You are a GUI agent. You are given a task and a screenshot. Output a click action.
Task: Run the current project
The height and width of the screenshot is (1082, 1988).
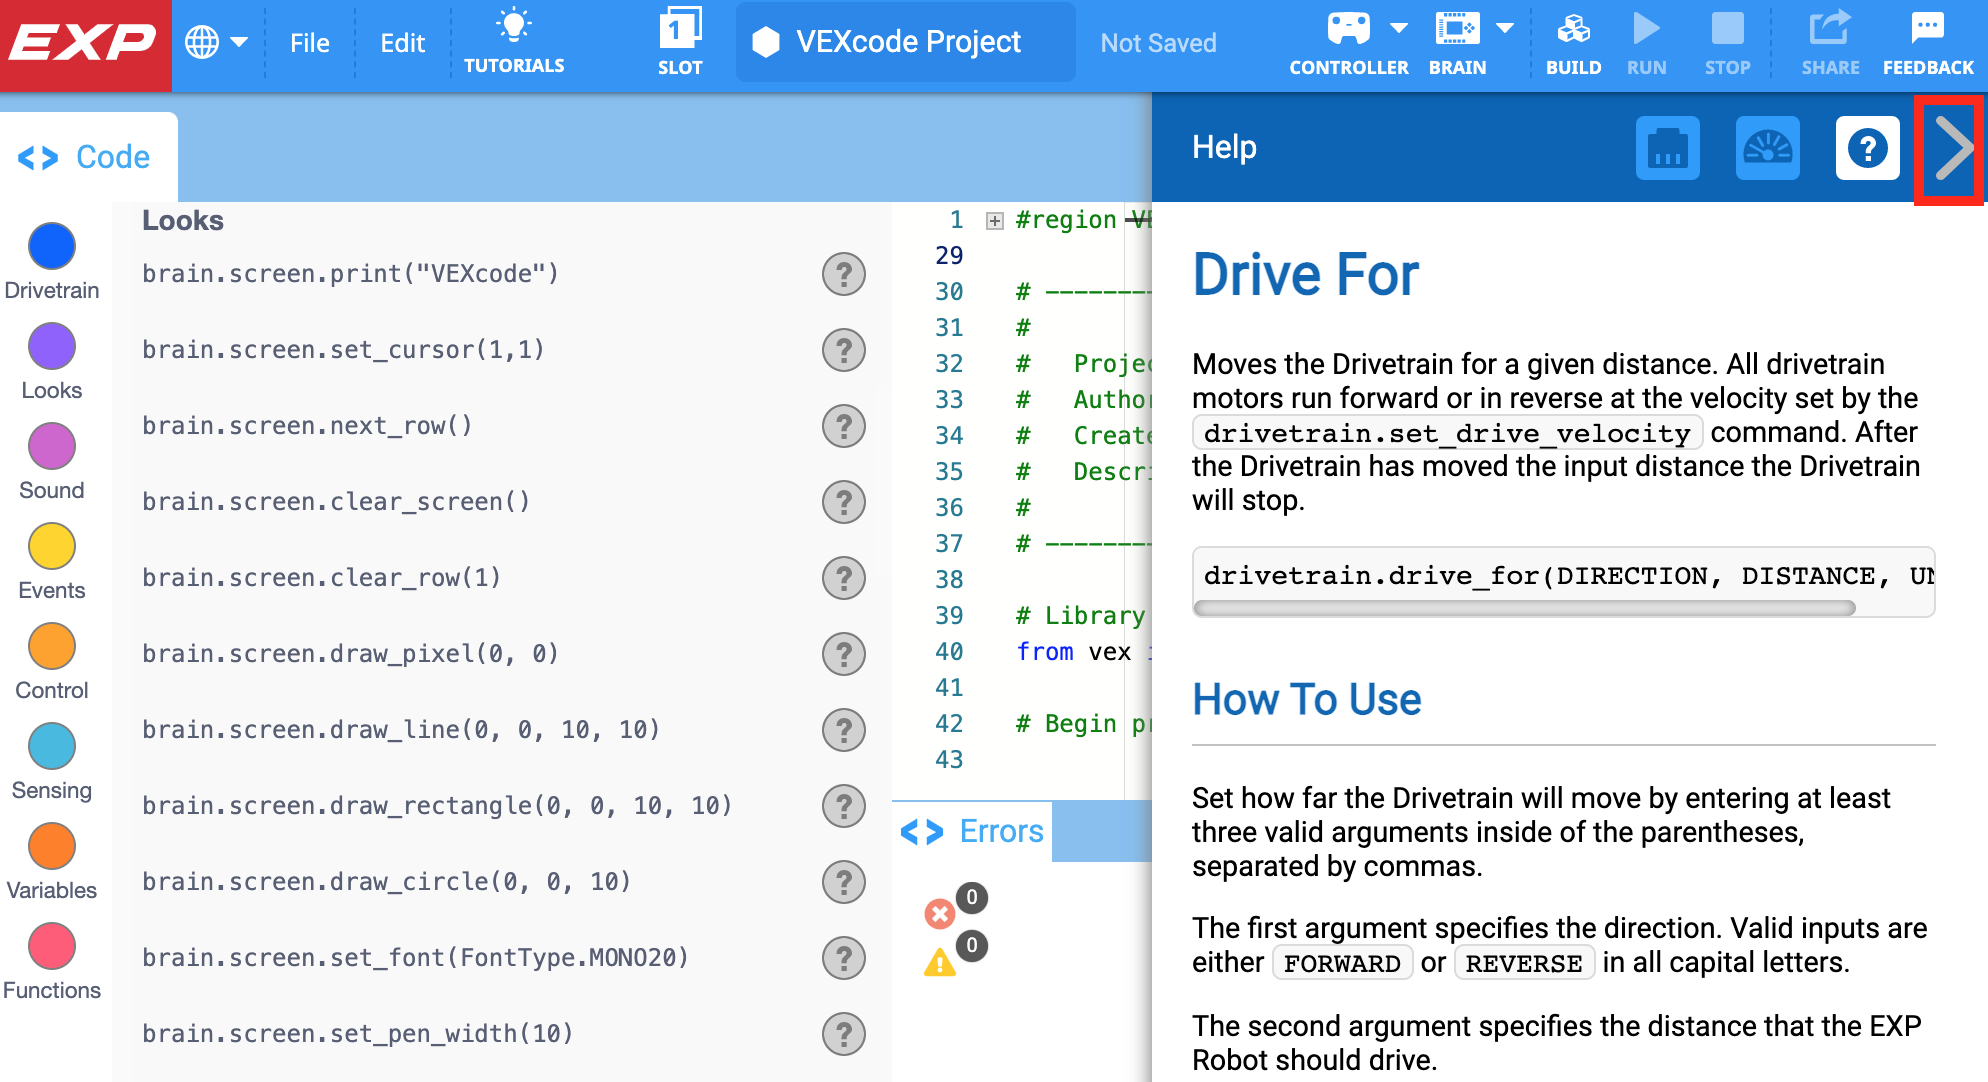click(1646, 40)
